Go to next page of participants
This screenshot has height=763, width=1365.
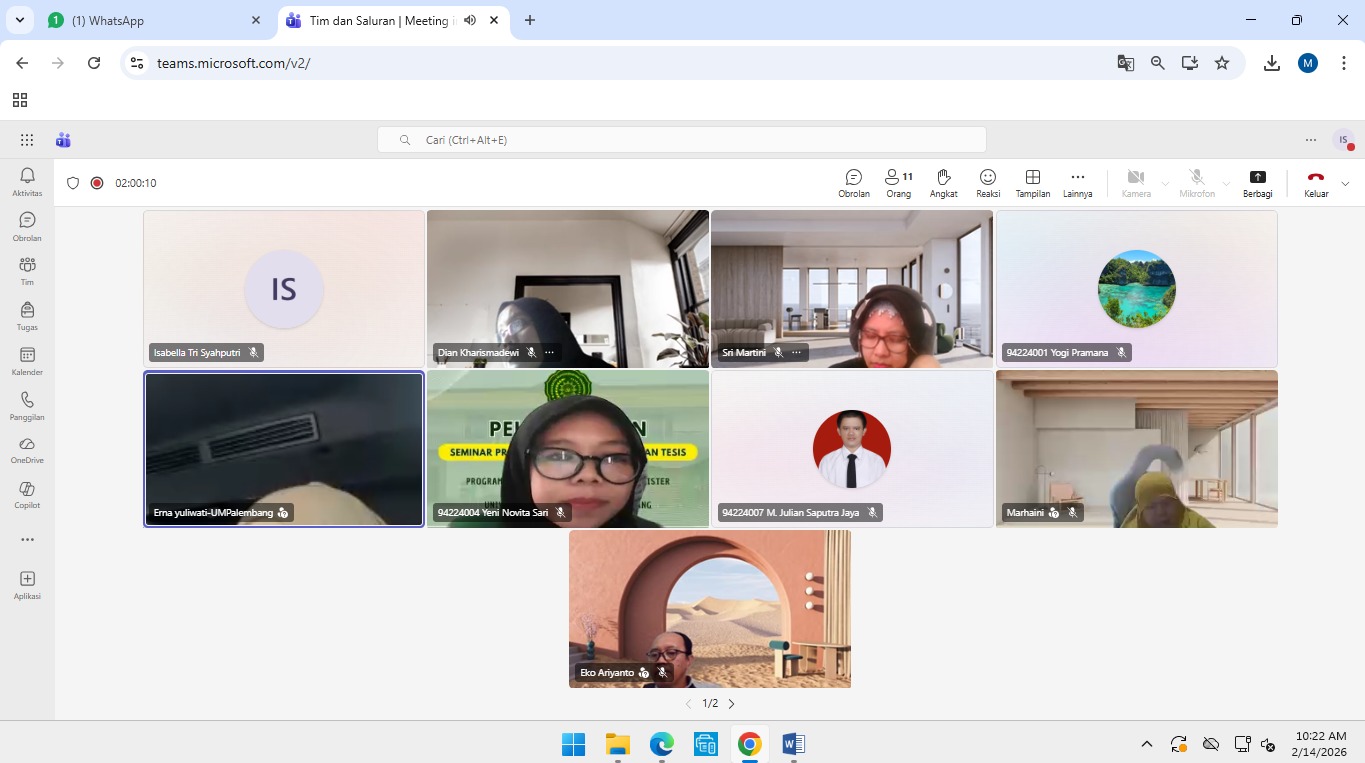[x=731, y=704]
